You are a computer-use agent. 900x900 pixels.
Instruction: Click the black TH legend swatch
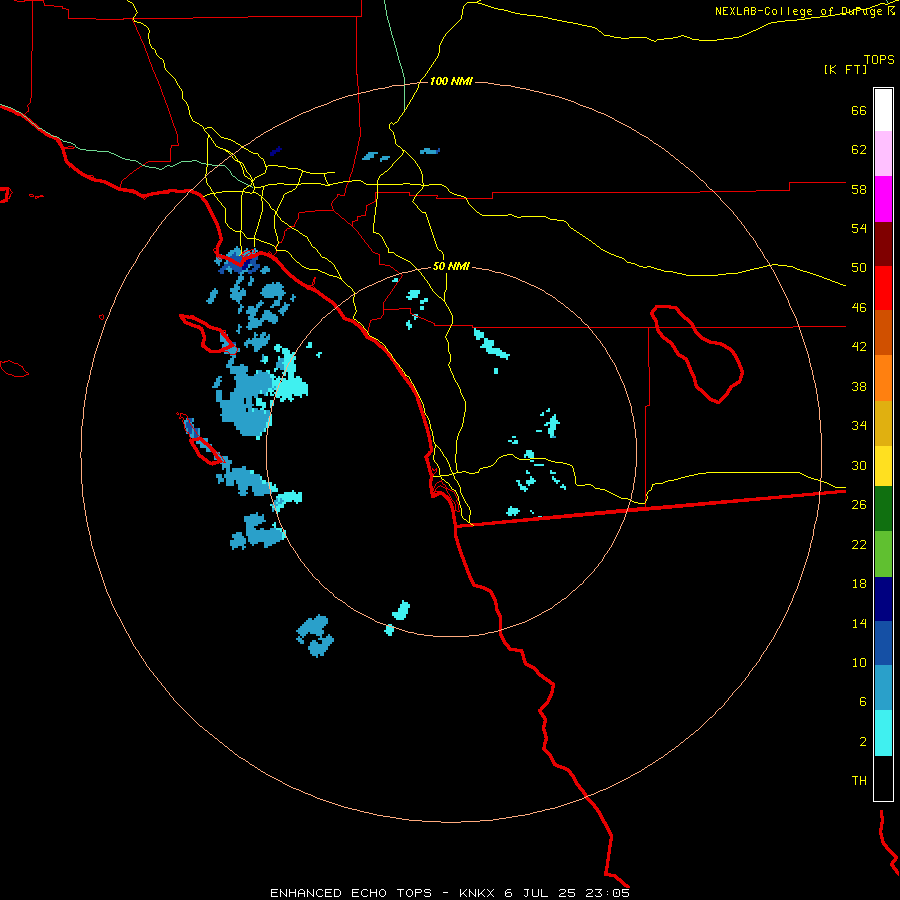[x=883, y=778]
